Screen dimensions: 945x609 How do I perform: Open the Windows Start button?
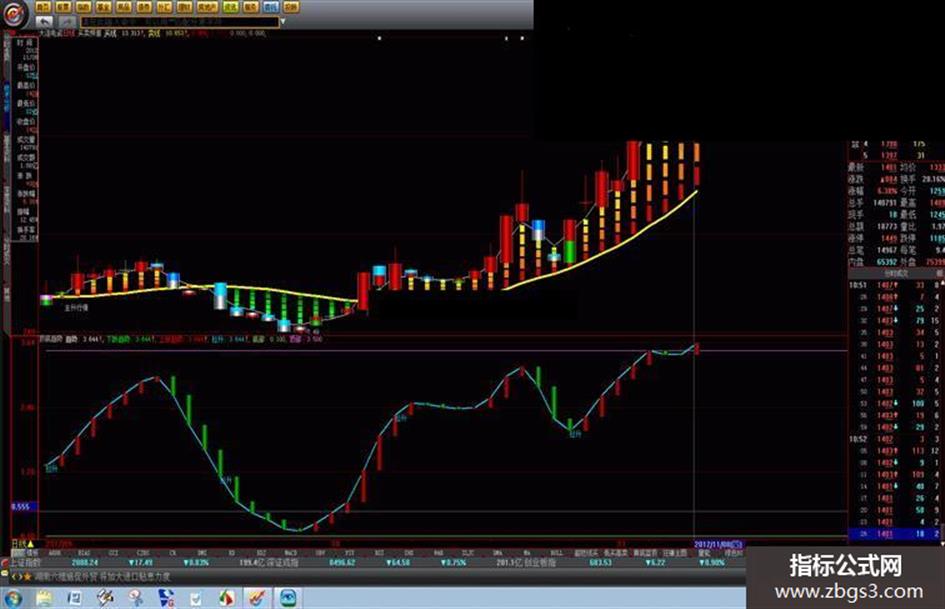(x=13, y=598)
